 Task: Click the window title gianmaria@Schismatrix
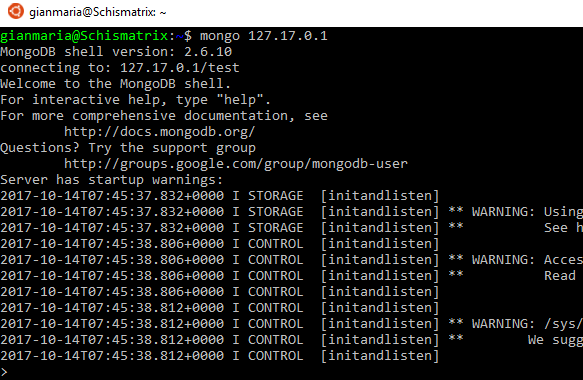tap(97, 12)
